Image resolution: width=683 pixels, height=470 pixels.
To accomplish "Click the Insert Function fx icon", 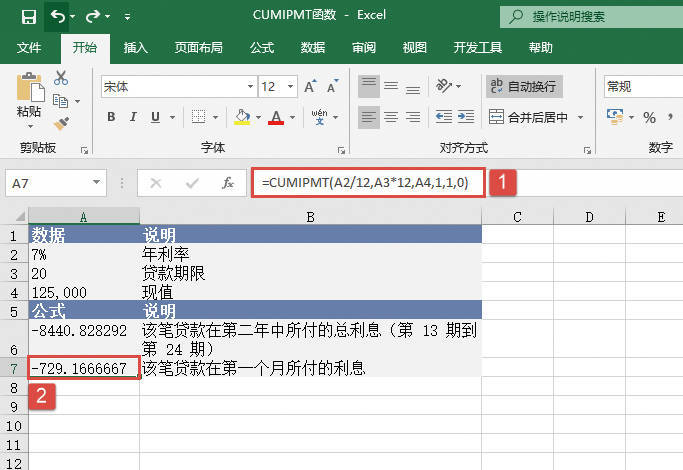I will coord(228,183).
